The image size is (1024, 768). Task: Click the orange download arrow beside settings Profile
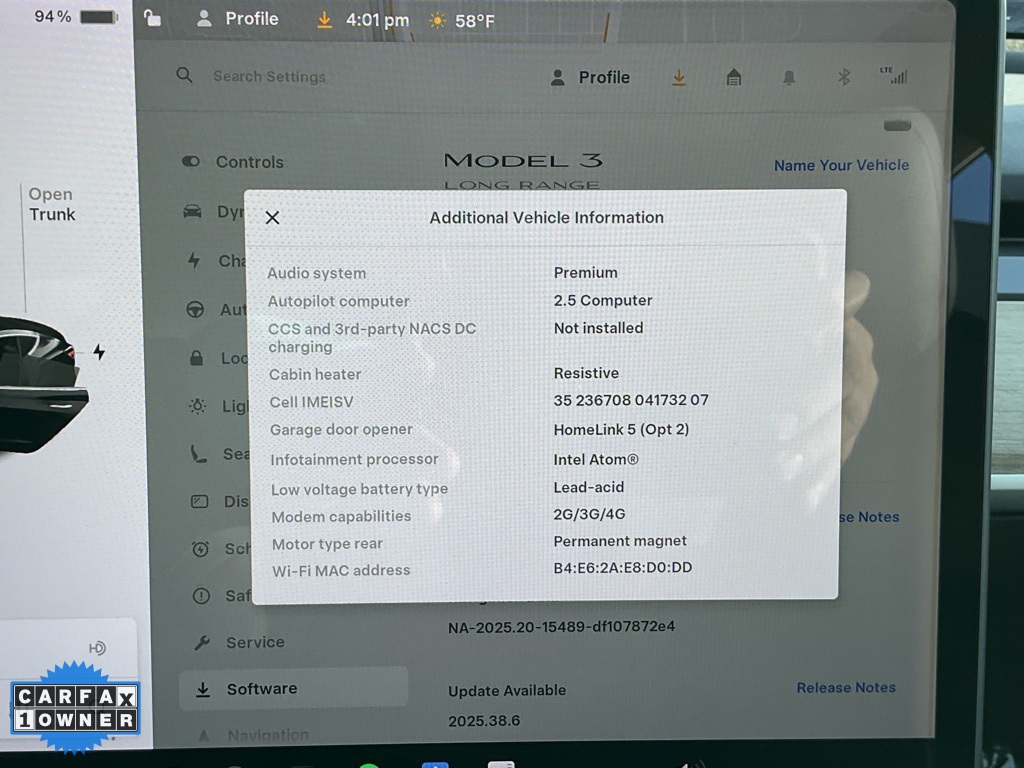click(679, 78)
